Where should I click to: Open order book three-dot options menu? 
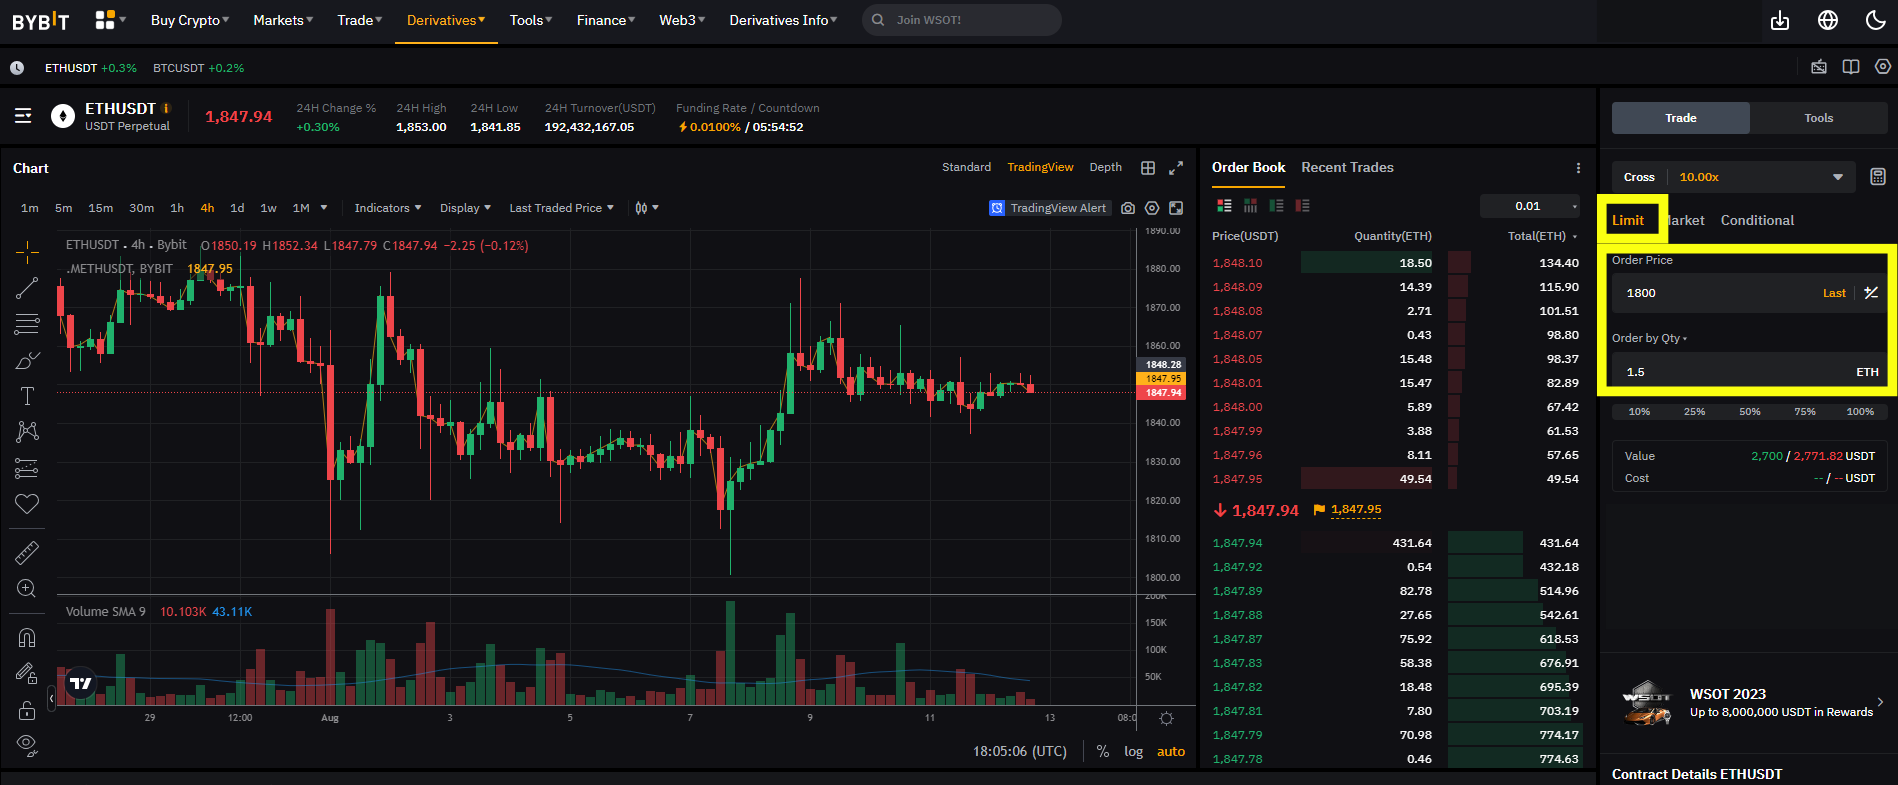coord(1578,168)
